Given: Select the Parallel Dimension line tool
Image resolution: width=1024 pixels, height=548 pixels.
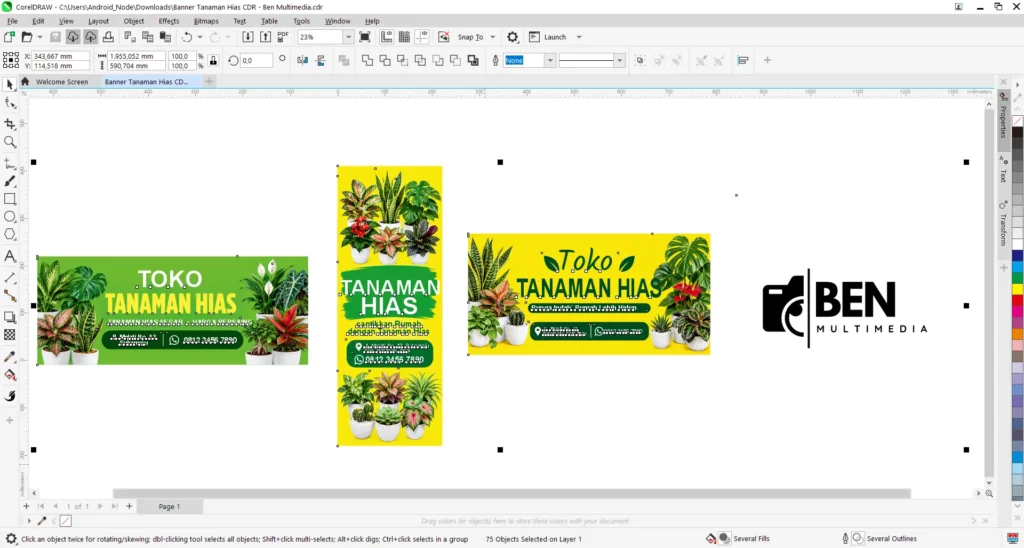Looking at the screenshot, I should click(10, 278).
